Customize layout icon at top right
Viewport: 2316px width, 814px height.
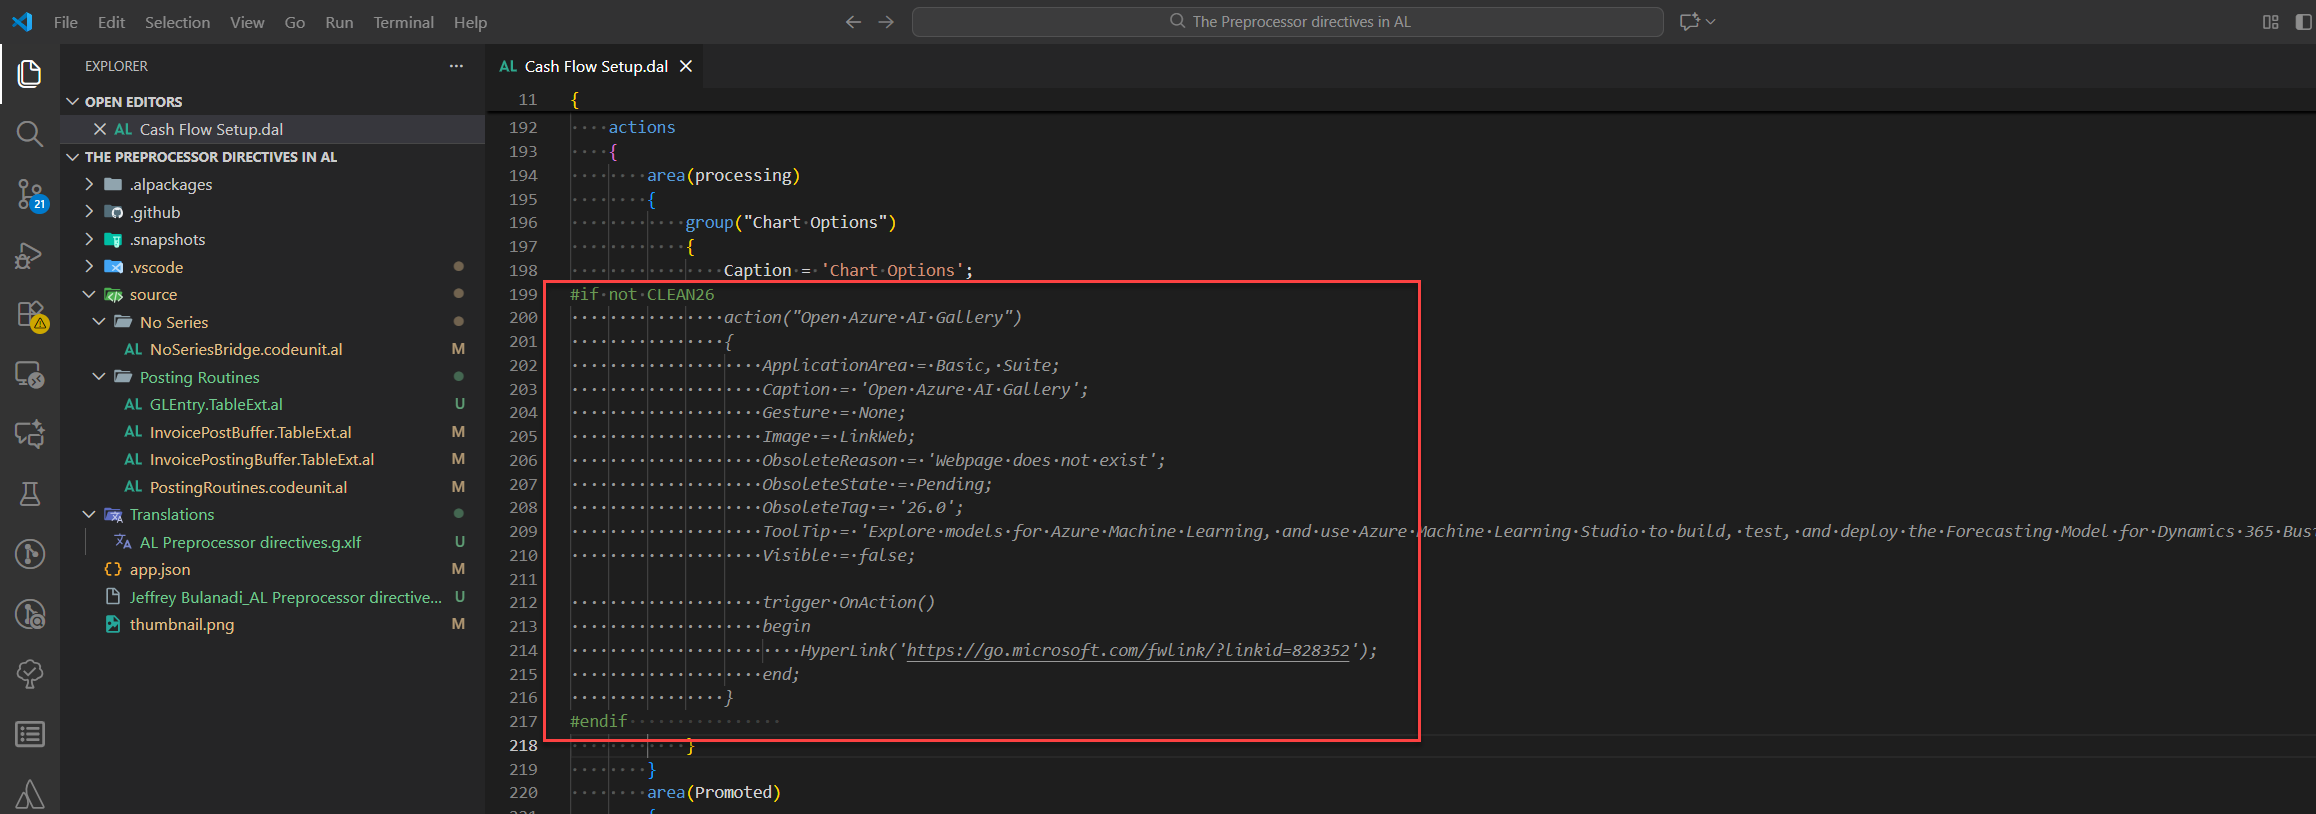[x=2271, y=21]
